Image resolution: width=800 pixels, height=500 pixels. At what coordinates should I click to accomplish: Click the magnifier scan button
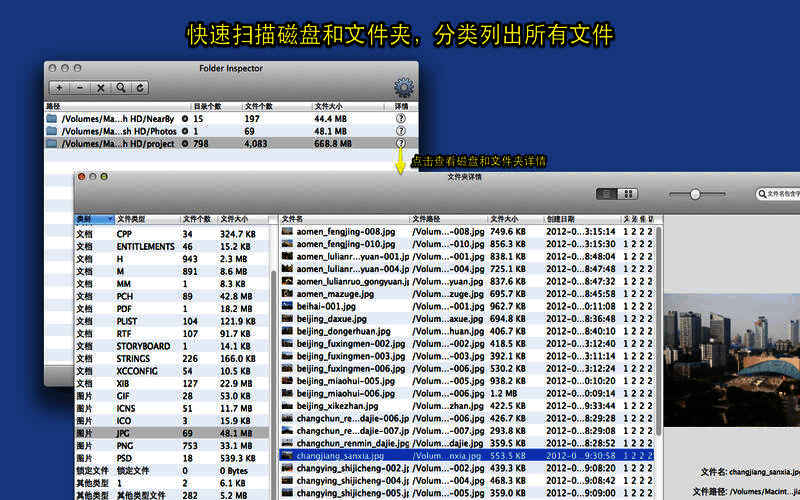[121, 88]
